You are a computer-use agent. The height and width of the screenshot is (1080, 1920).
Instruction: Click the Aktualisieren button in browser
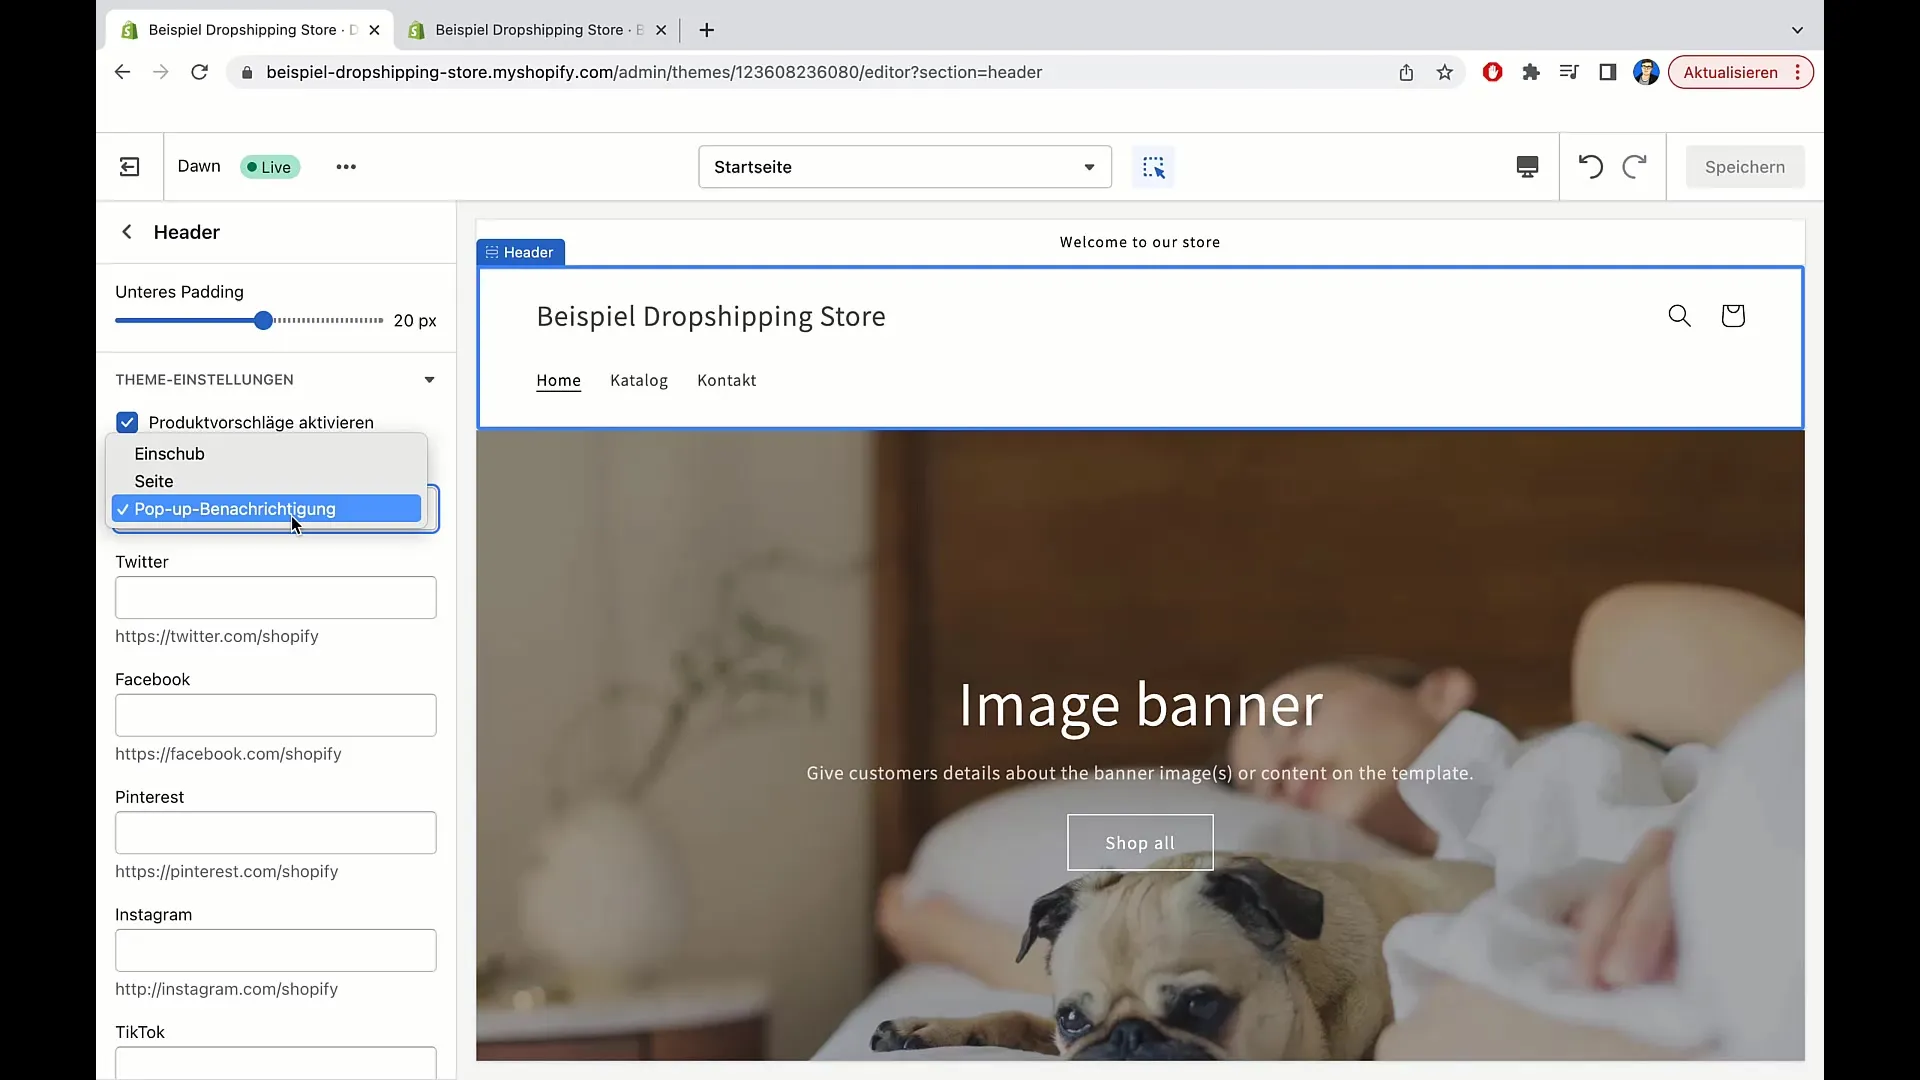(1727, 73)
